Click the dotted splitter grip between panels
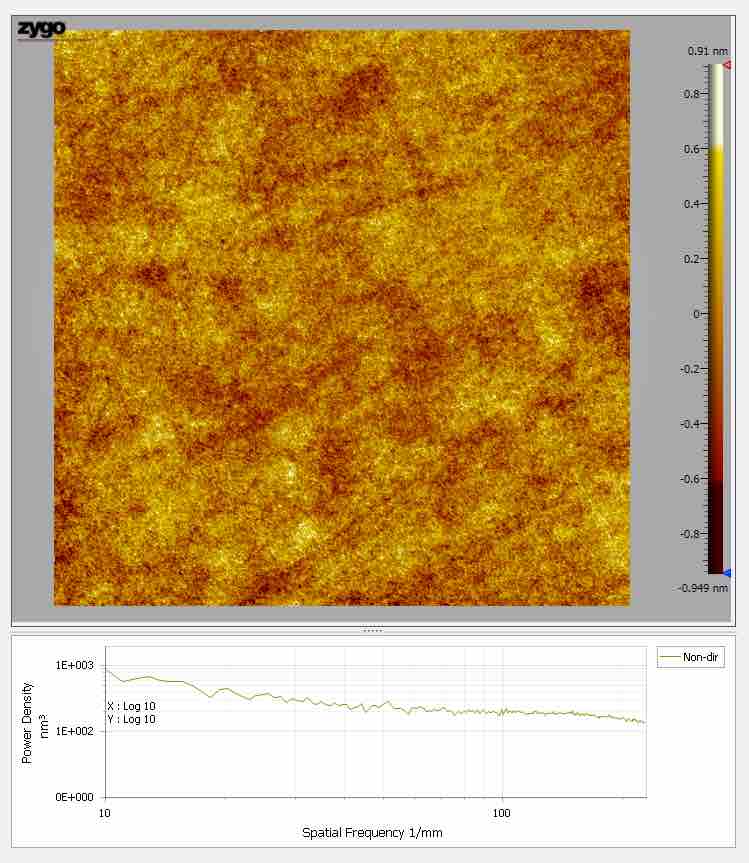Image resolution: width=749 pixels, height=863 pixels. (372, 630)
